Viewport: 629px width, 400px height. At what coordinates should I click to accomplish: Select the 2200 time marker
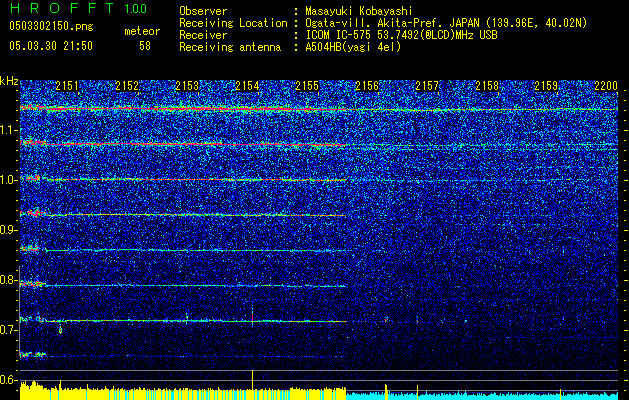(605, 87)
